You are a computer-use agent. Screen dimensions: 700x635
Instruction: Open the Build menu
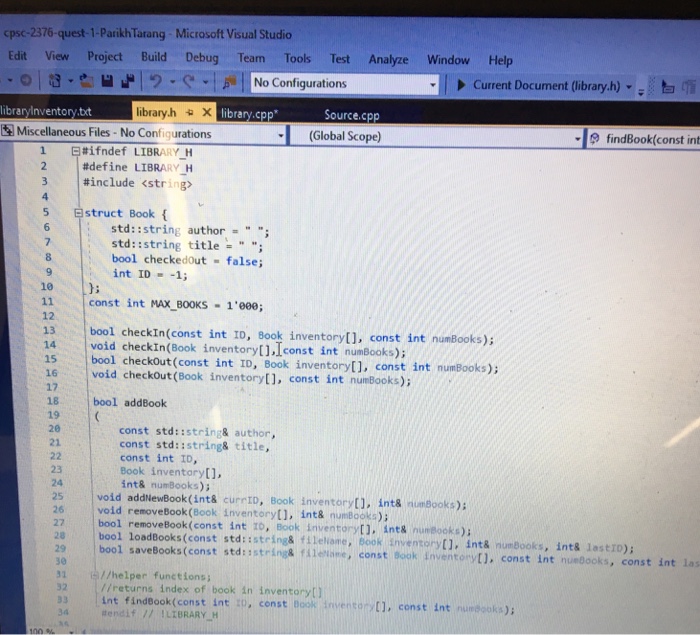point(154,57)
